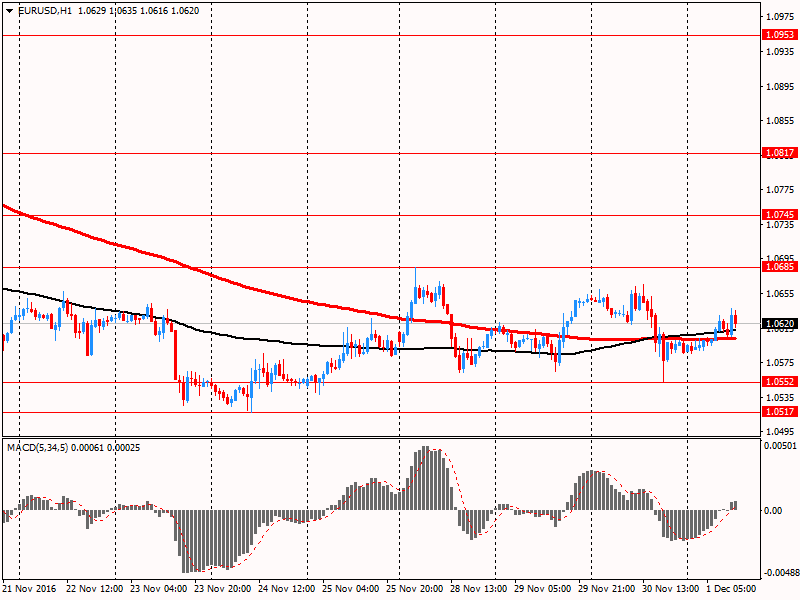Open the chart menu triangle beside EURUSD,H1
The image size is (800, 600).
click(x=10, y=11)
